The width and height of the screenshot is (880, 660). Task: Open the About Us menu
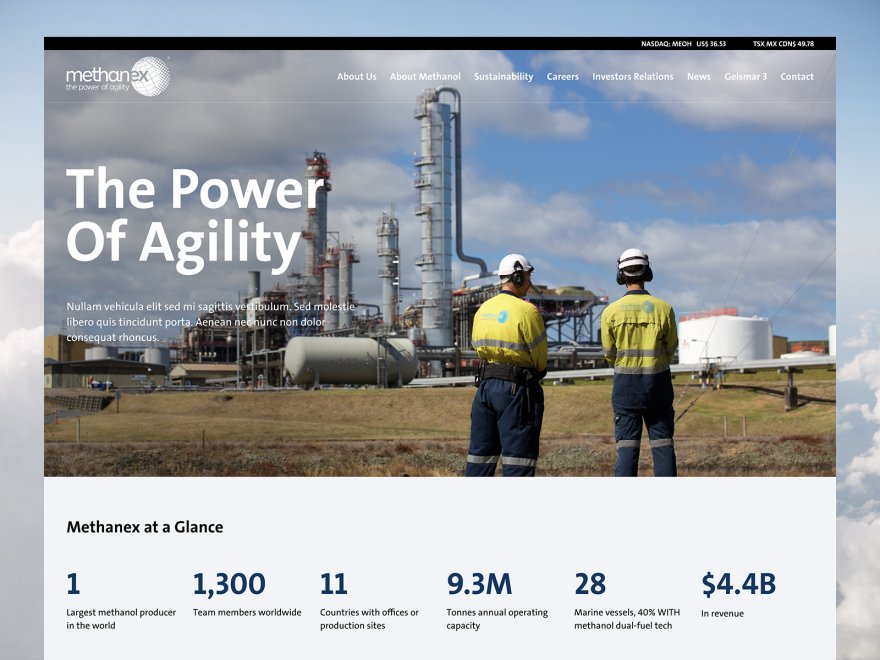(356, 76)
